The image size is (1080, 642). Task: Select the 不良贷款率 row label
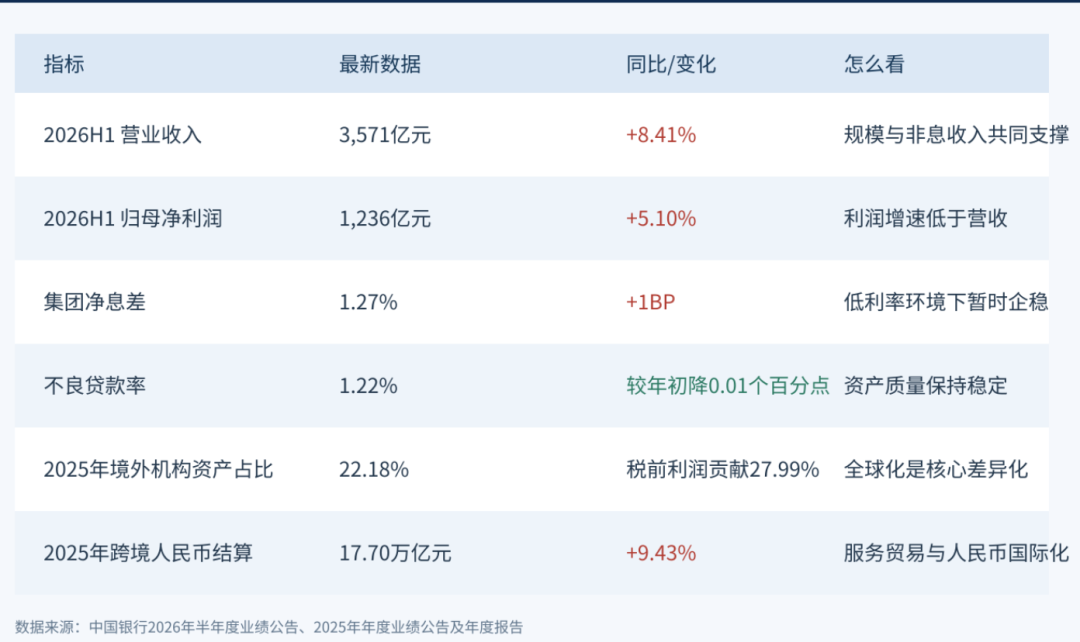pyautogui.click(x=94, y=385)
